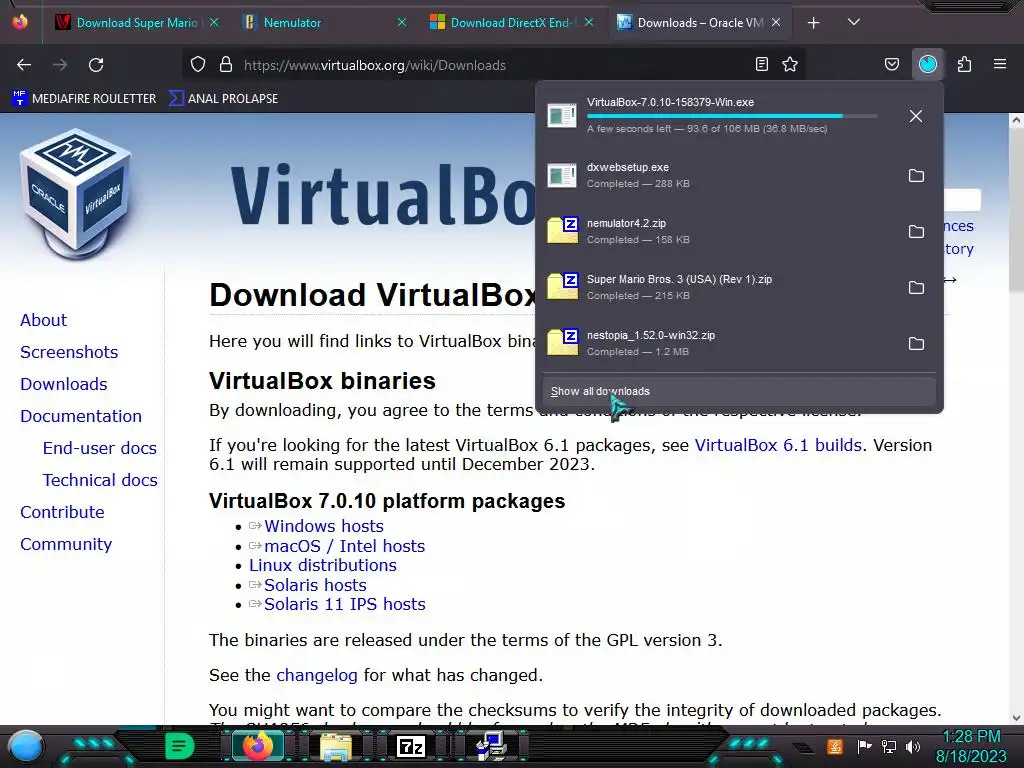Click the Windows hosts download link

pos(324,526)
